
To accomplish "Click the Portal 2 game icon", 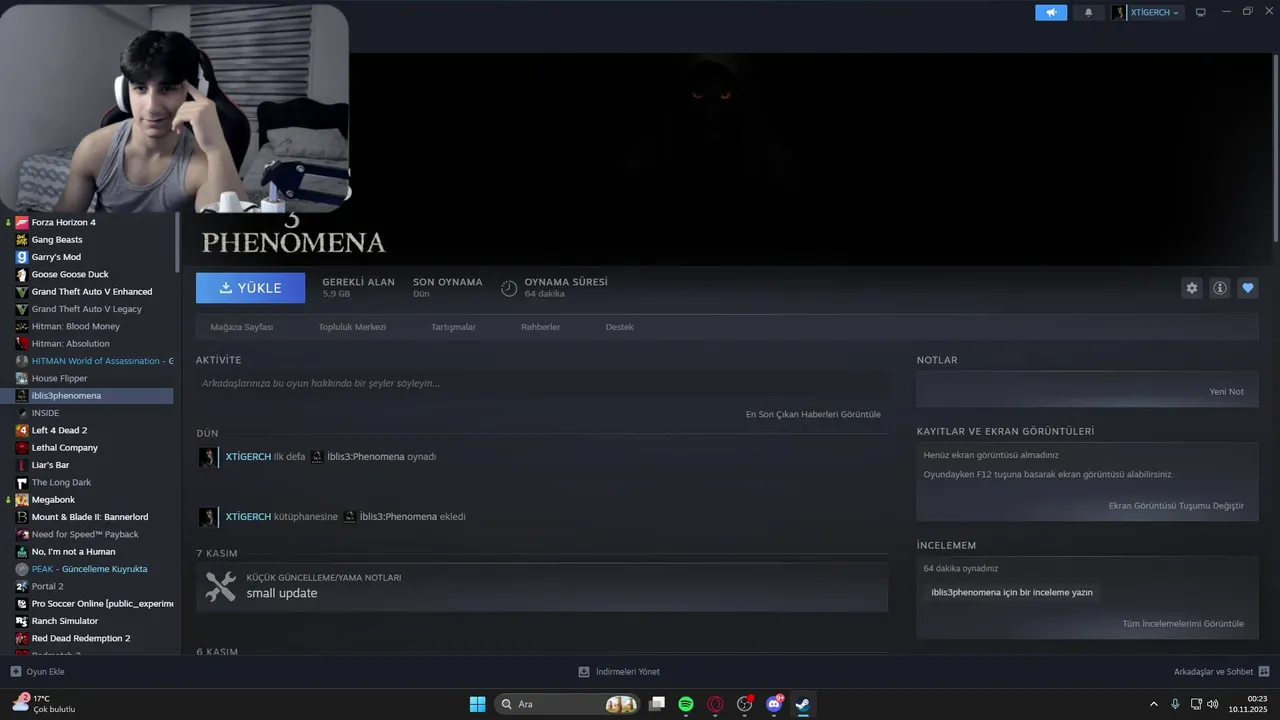I will click(x=22, y=586).
